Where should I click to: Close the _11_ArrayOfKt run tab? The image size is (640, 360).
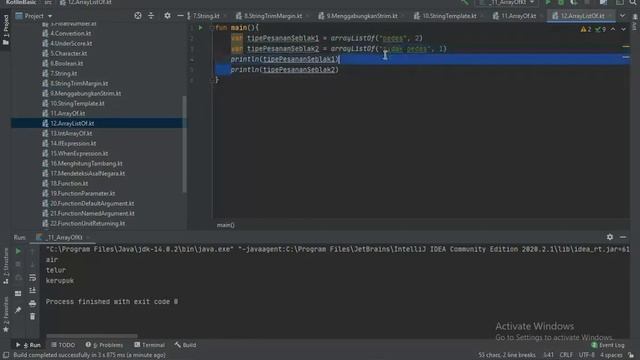[x=88, y=237]
